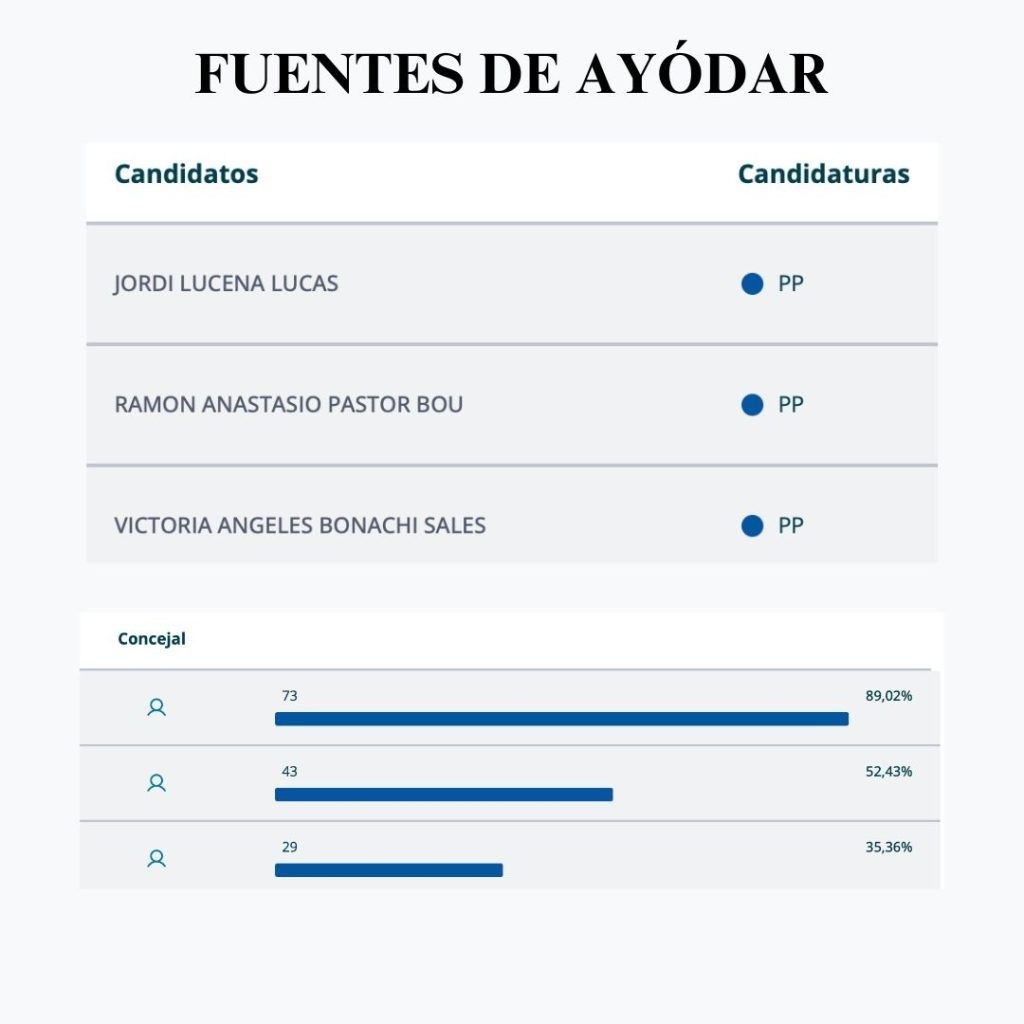Click the 52,43% progress bar
This screenshot has width=1024, height=1024.
443,795
